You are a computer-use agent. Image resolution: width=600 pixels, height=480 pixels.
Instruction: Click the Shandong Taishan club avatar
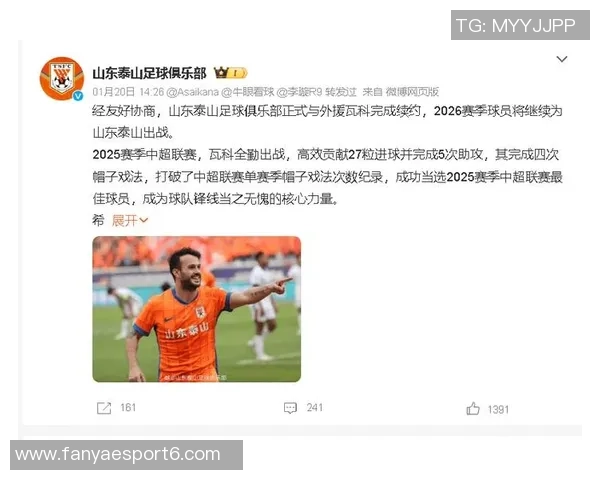[62, 78]
